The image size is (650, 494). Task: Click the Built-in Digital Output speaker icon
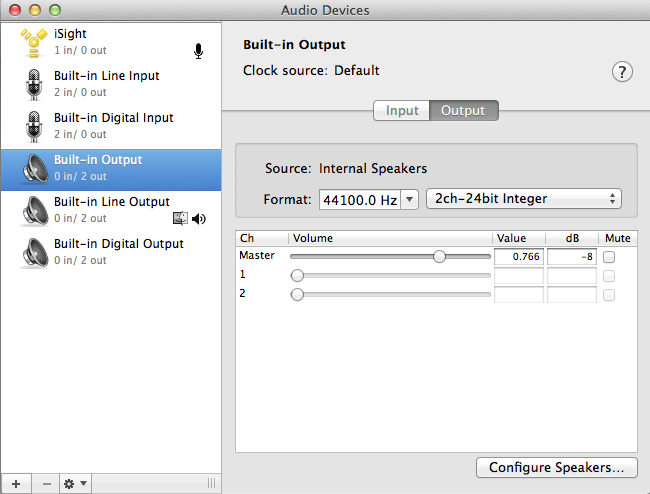coord(34,252)
